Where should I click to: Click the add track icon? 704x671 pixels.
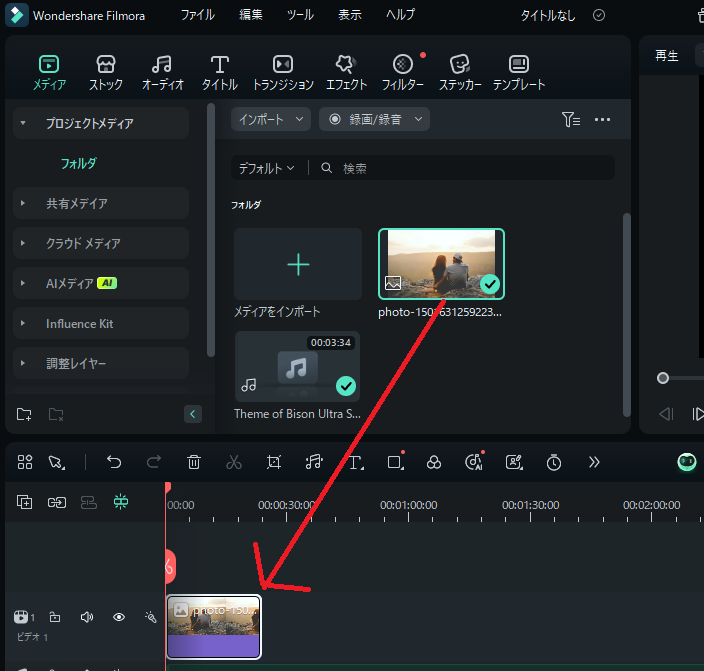(24, 502)
